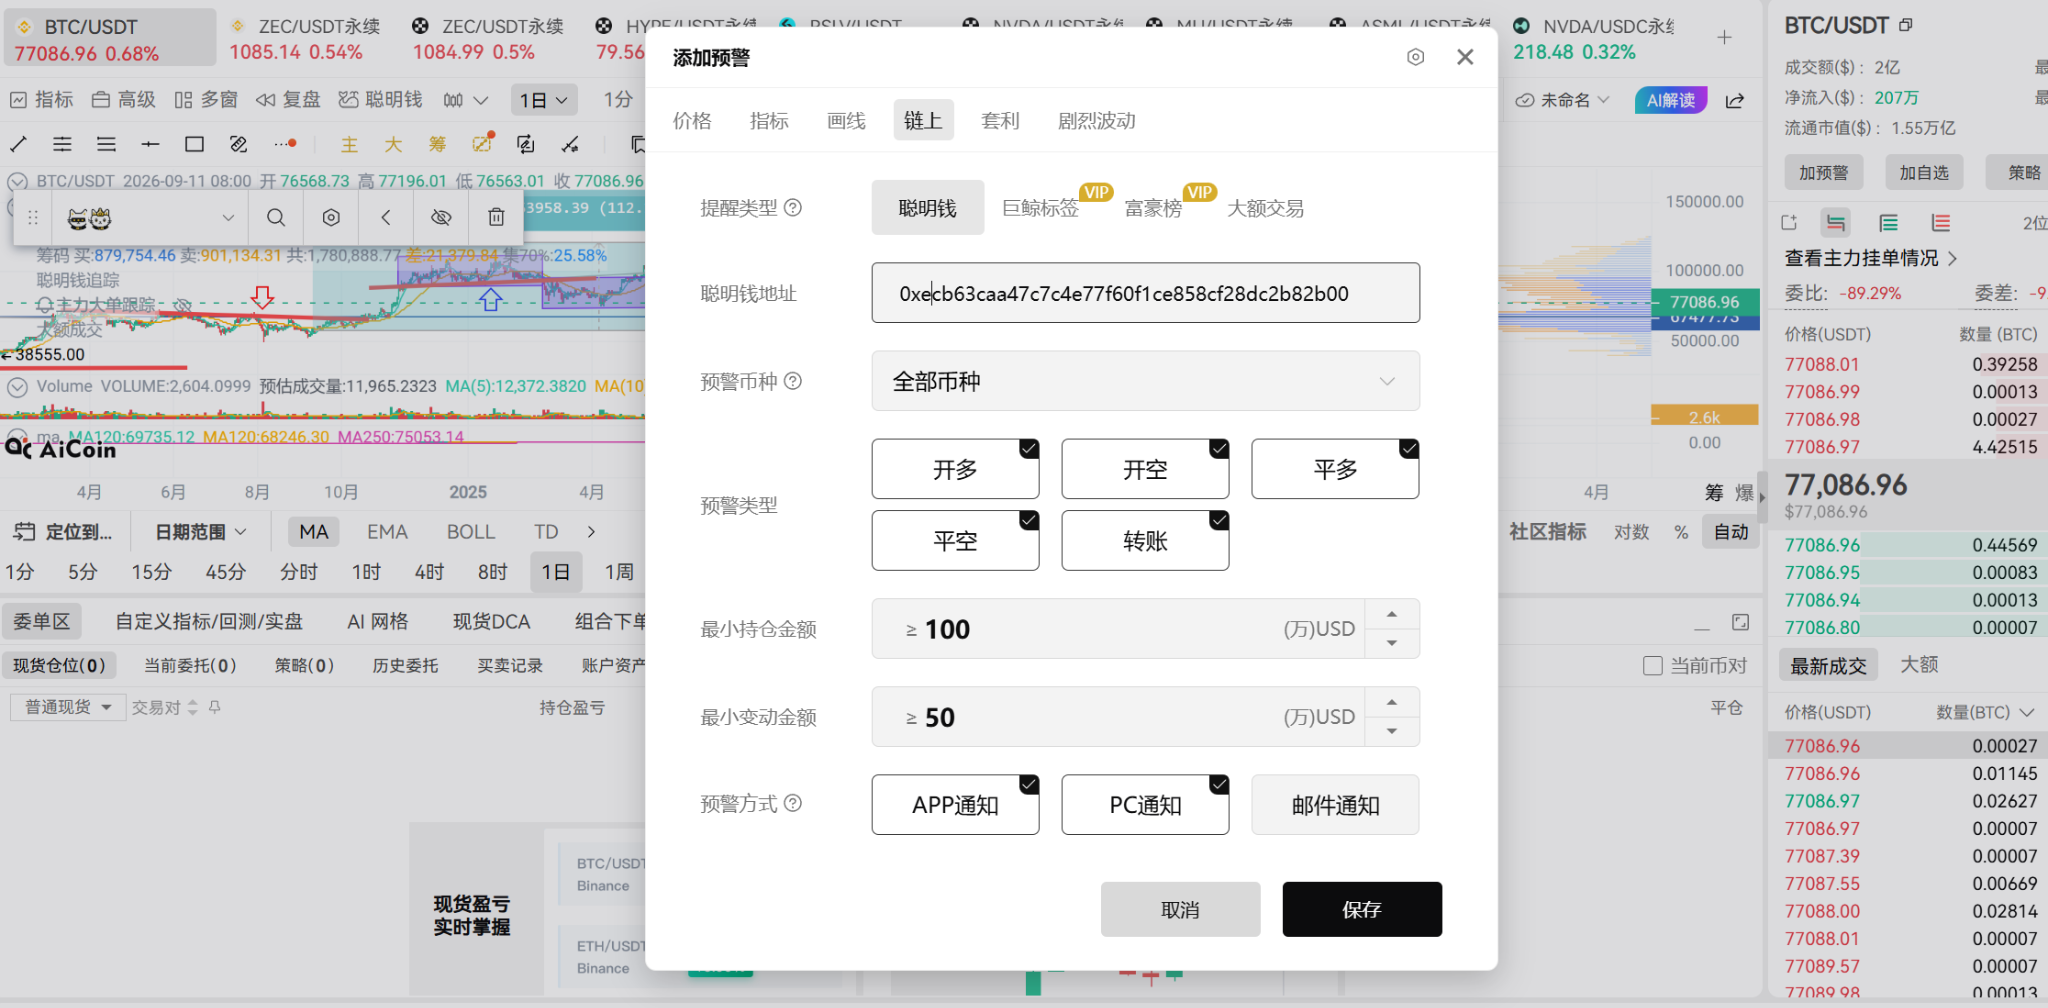2048x1008 pixels.
Task: Open the 查看主力挂单情况 link
Action: (1871, 258)
